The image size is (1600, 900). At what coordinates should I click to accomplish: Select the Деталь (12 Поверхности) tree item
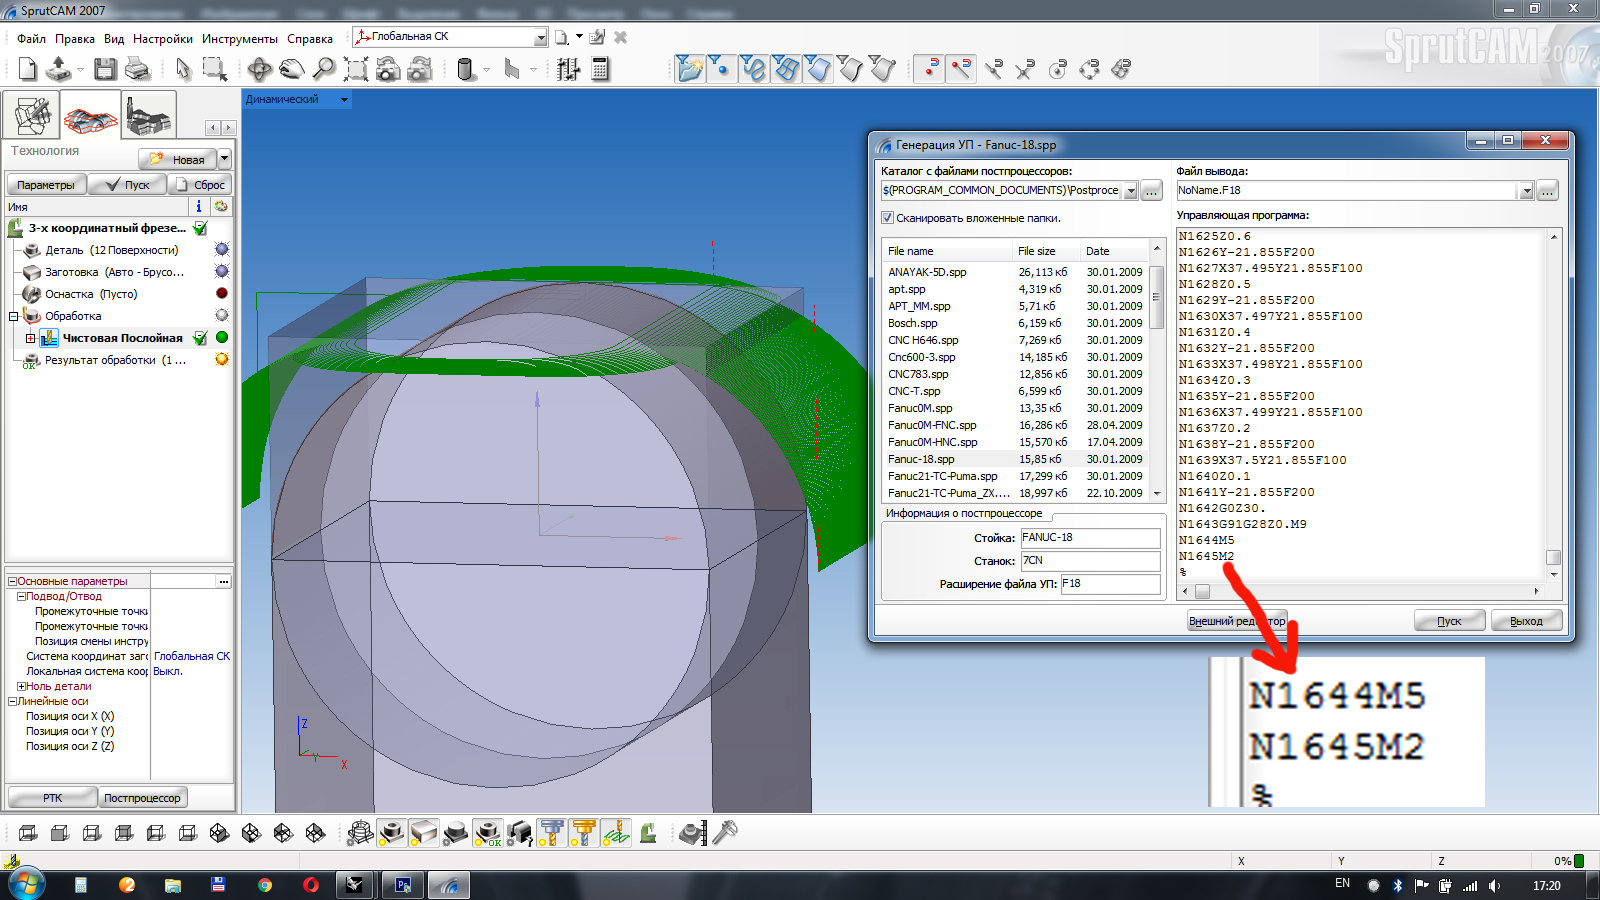(111, 250)
